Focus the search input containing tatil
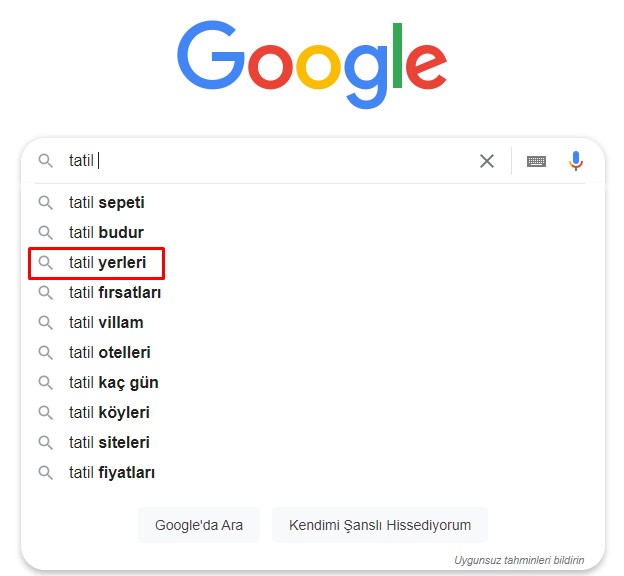The image size is (624, 576). coord(269,161)
